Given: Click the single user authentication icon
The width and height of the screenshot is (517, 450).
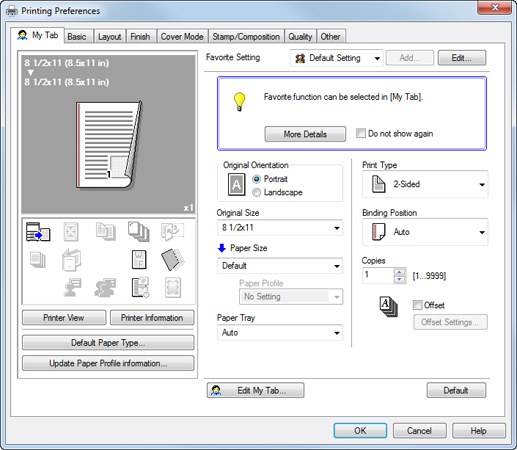Looking at the screenshot, I should 72,287.
